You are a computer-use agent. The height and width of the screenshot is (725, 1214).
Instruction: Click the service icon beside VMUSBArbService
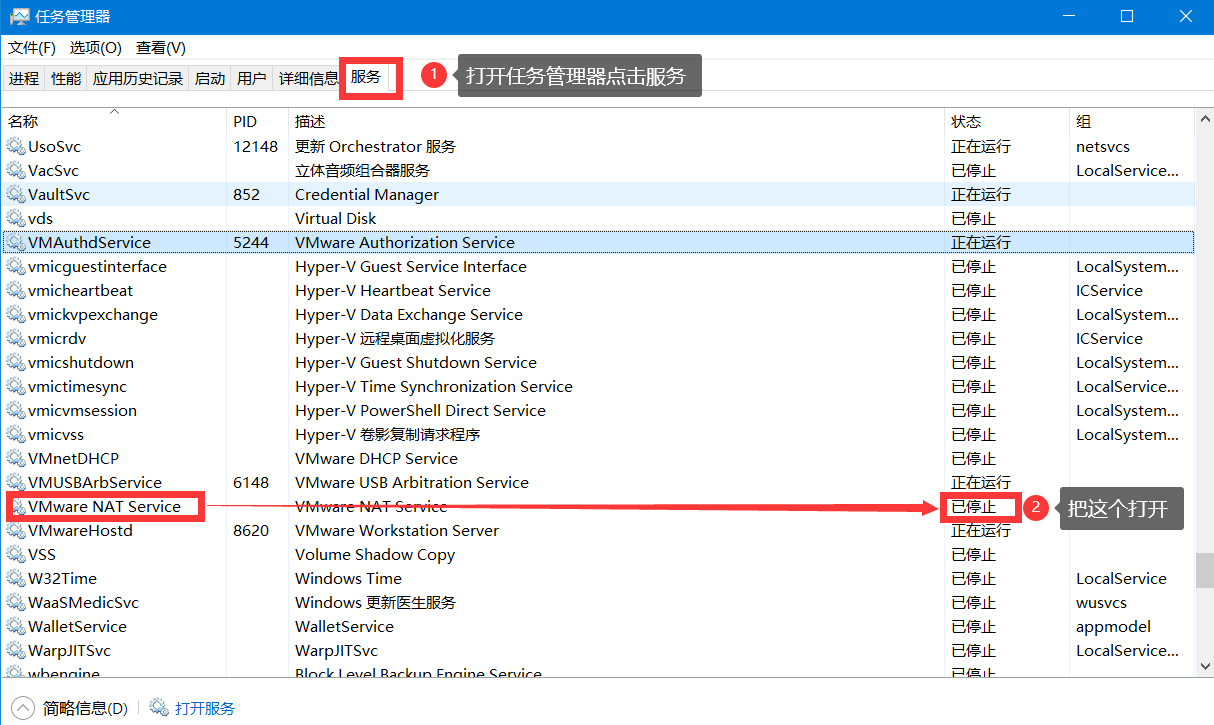click(15, 482)
